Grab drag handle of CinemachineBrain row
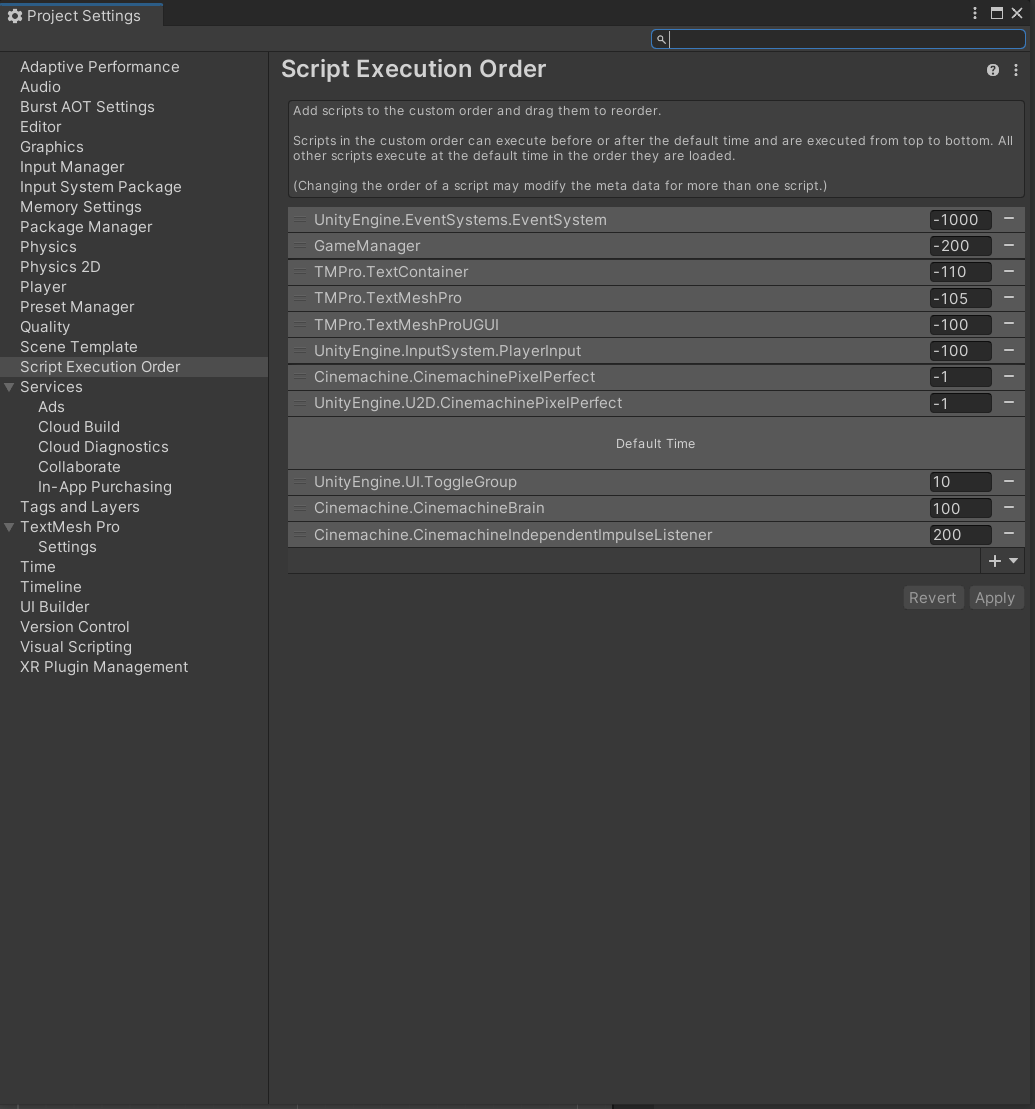The height and width of the screenshot is (1109, 1035). 300,509
